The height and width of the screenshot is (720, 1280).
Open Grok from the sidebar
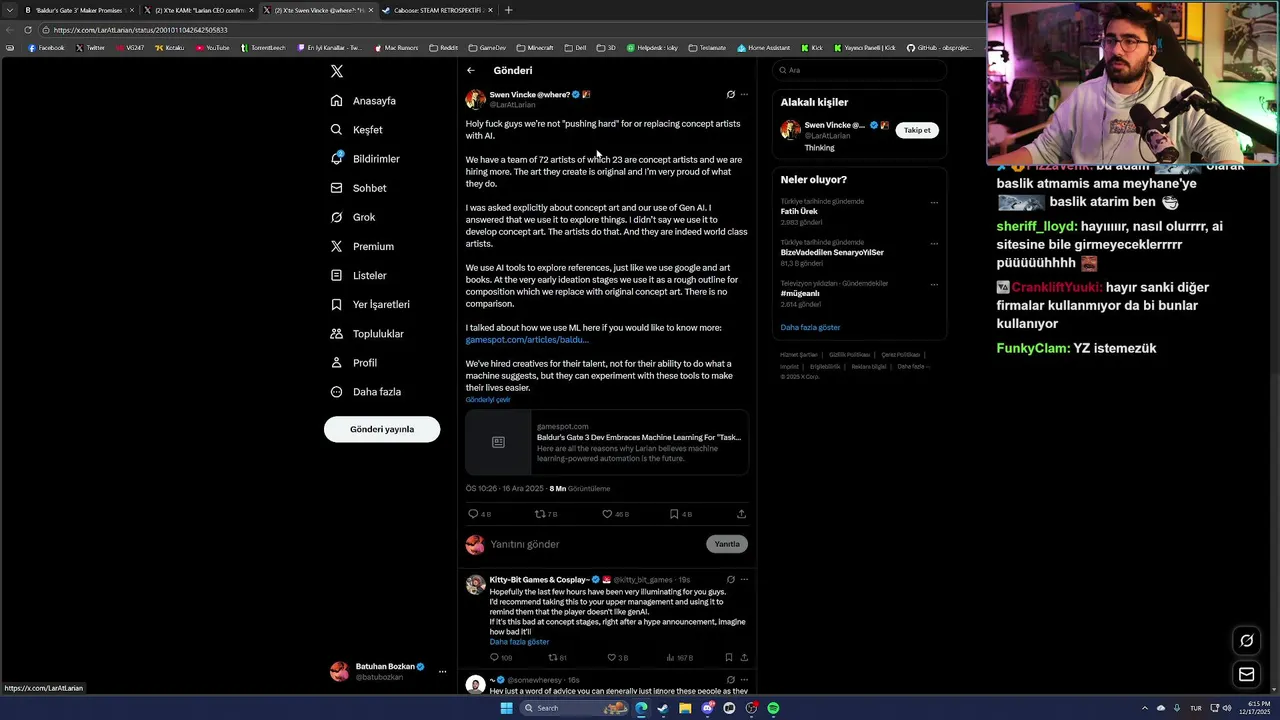(x=354, y=217)
